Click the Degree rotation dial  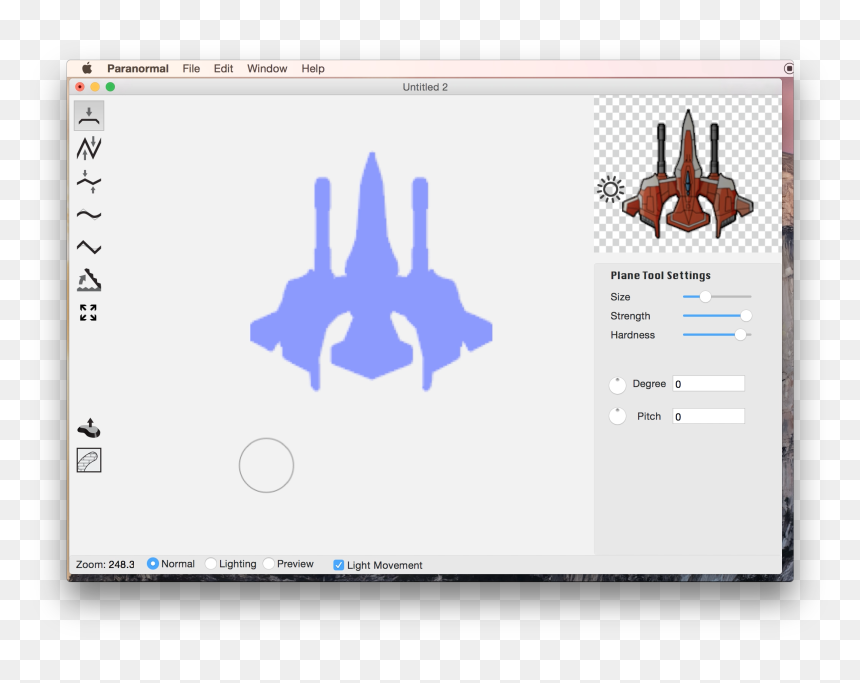(618, 385)
